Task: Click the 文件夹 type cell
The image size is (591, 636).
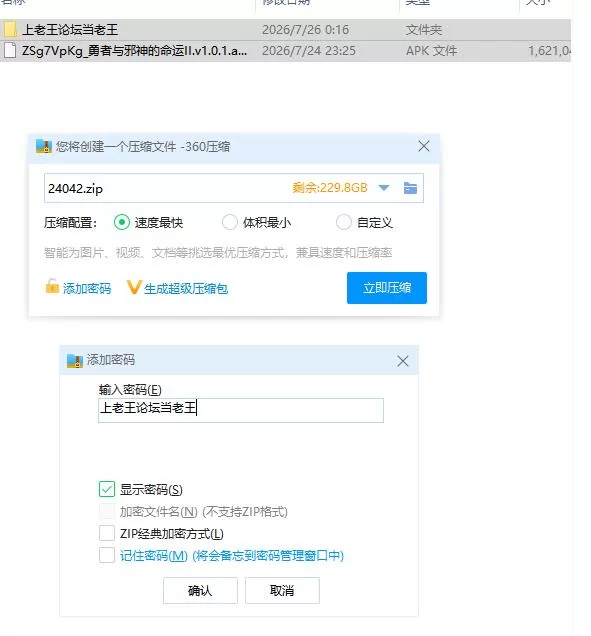Action: pos(423,30)
